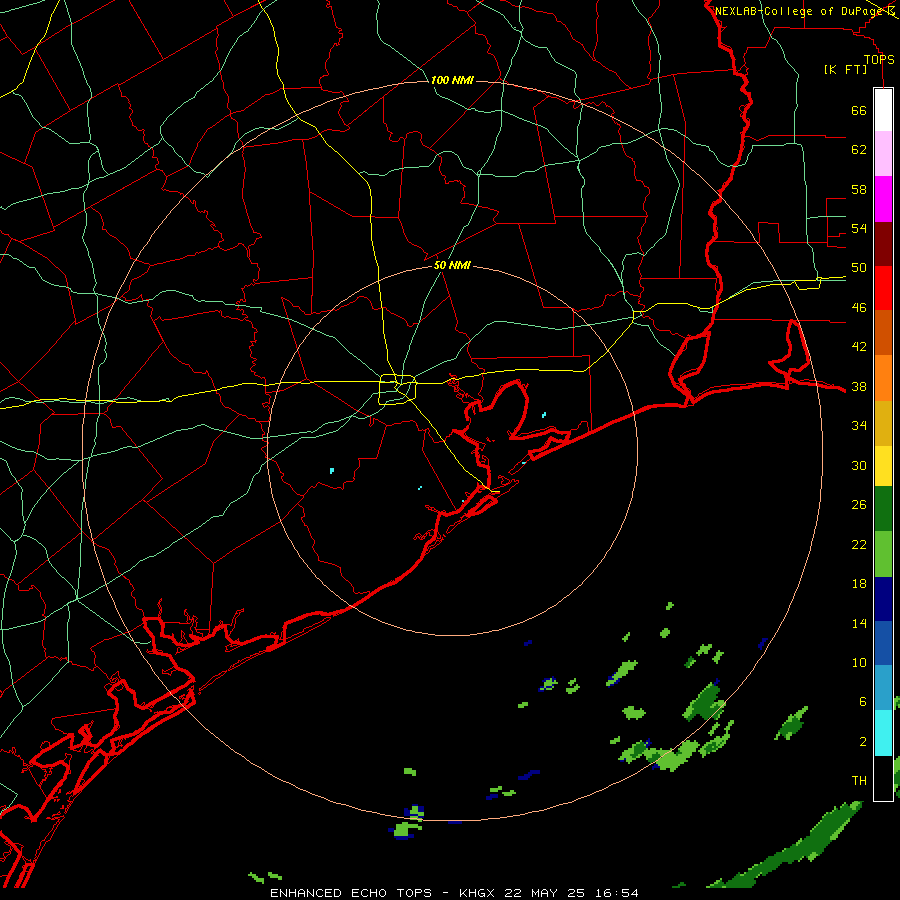Click the "42" legend value

(x=859, y=347)
